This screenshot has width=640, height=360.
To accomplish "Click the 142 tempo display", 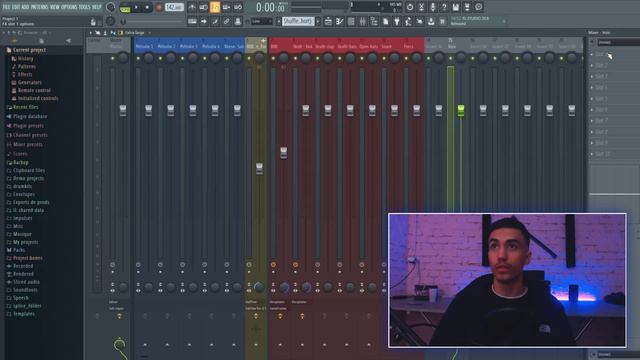I will coord(174,7).
